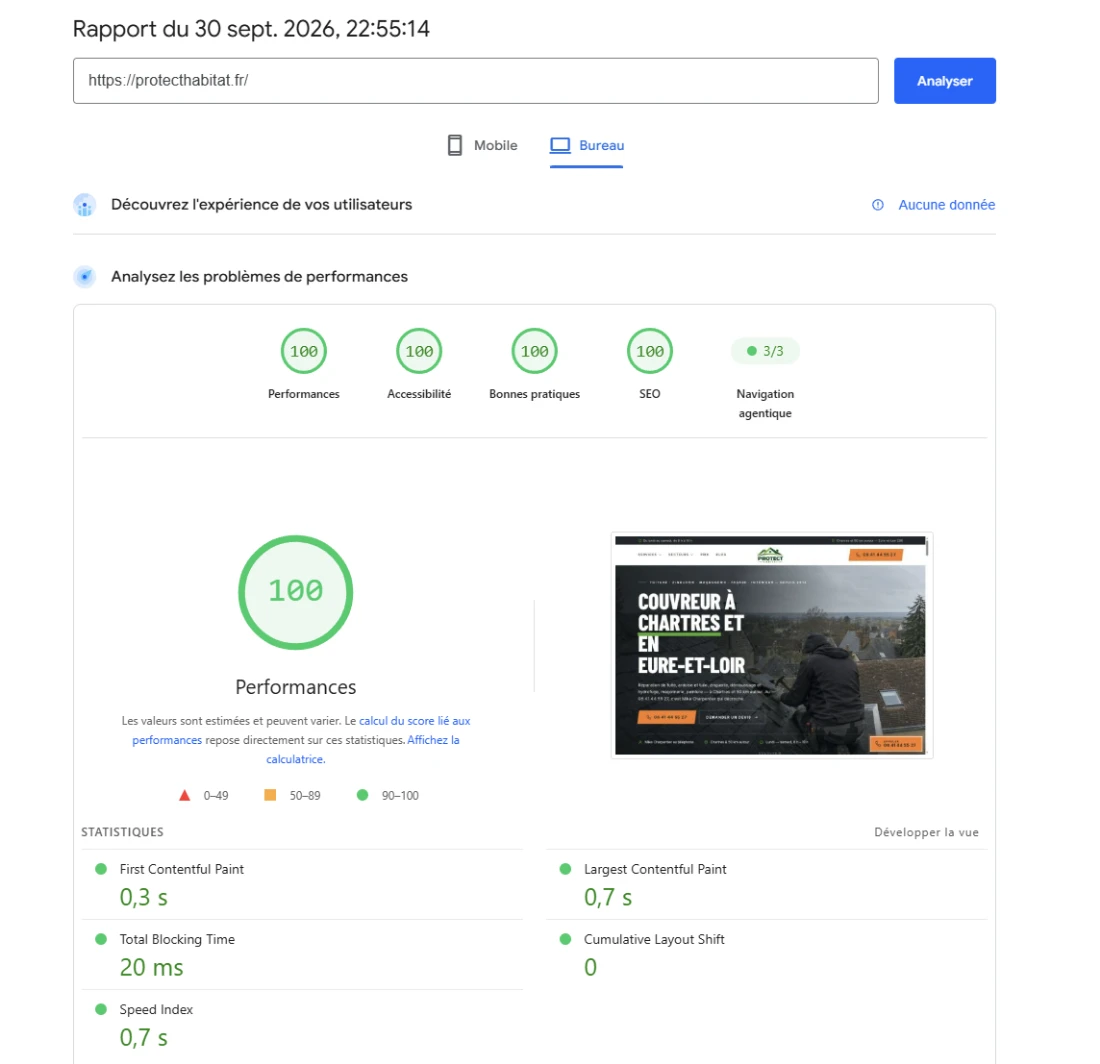
Task: Switch to the Mobile tab
Action: pos(483,145)
